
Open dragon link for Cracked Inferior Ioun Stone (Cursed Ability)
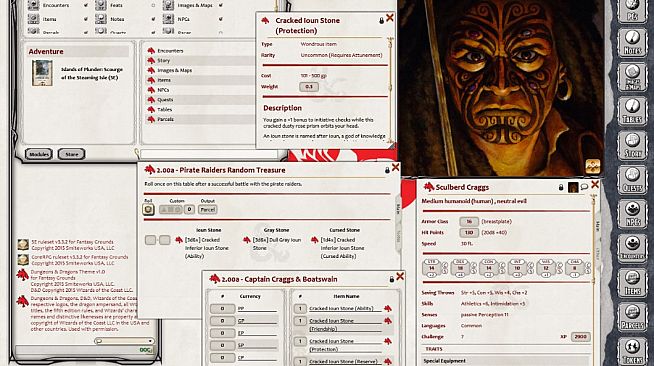314,240
